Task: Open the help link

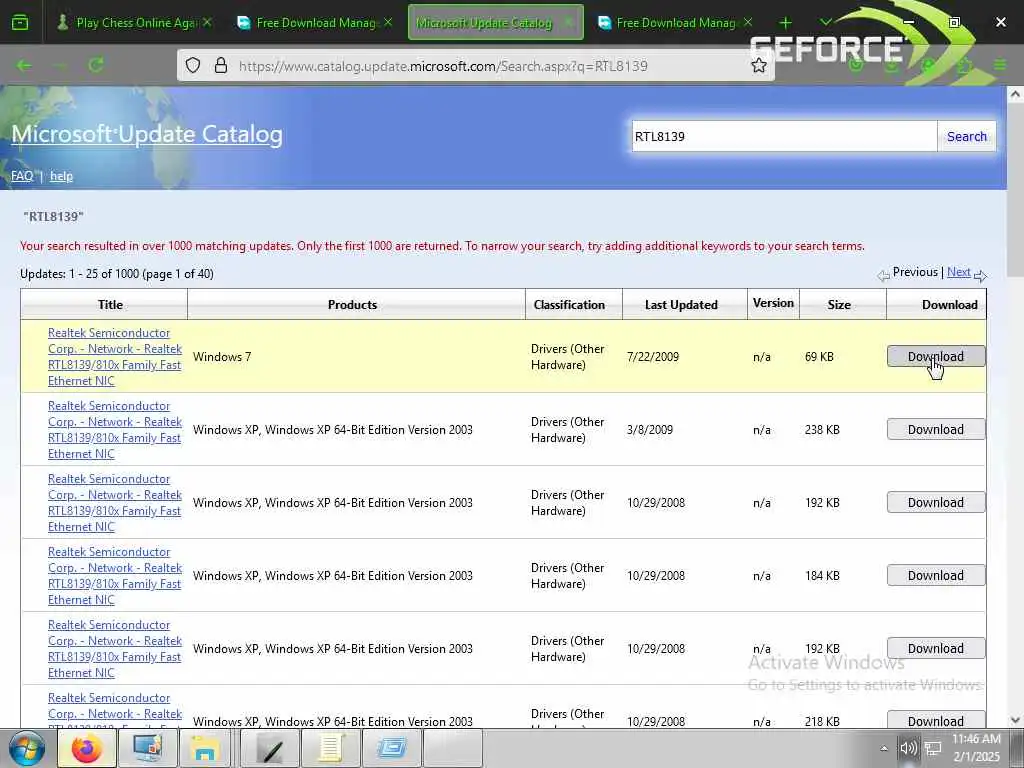Action: point(61,176)
